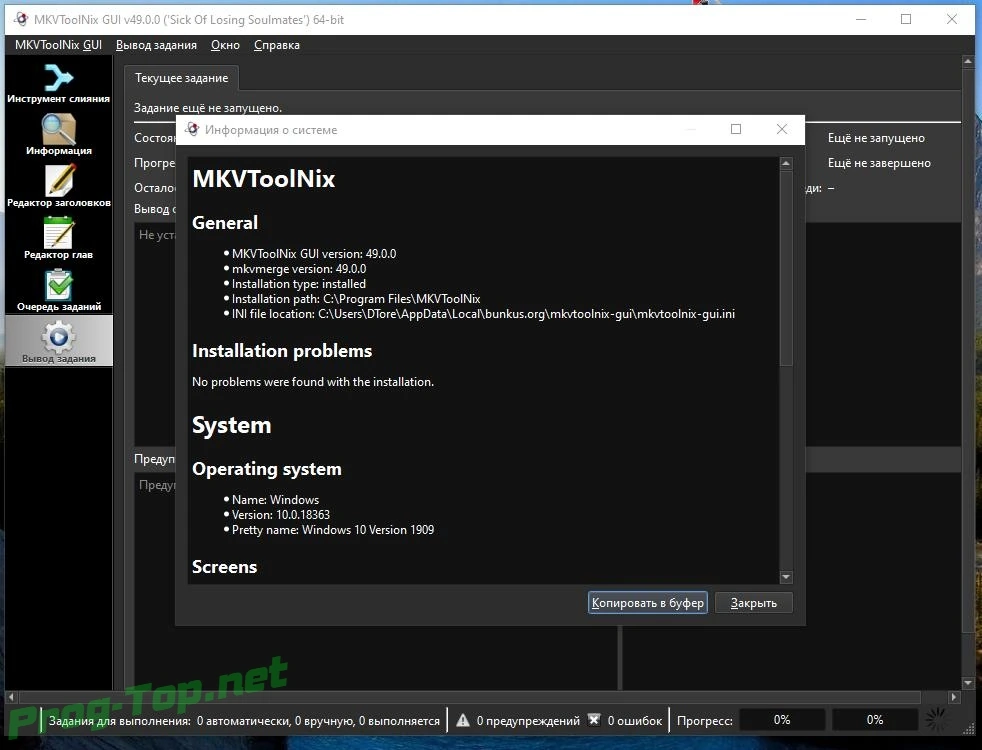Click 'MKVToolNix GUI version: 49.0.0' text
Screen dimensions: 982x750
click(314, 254)
